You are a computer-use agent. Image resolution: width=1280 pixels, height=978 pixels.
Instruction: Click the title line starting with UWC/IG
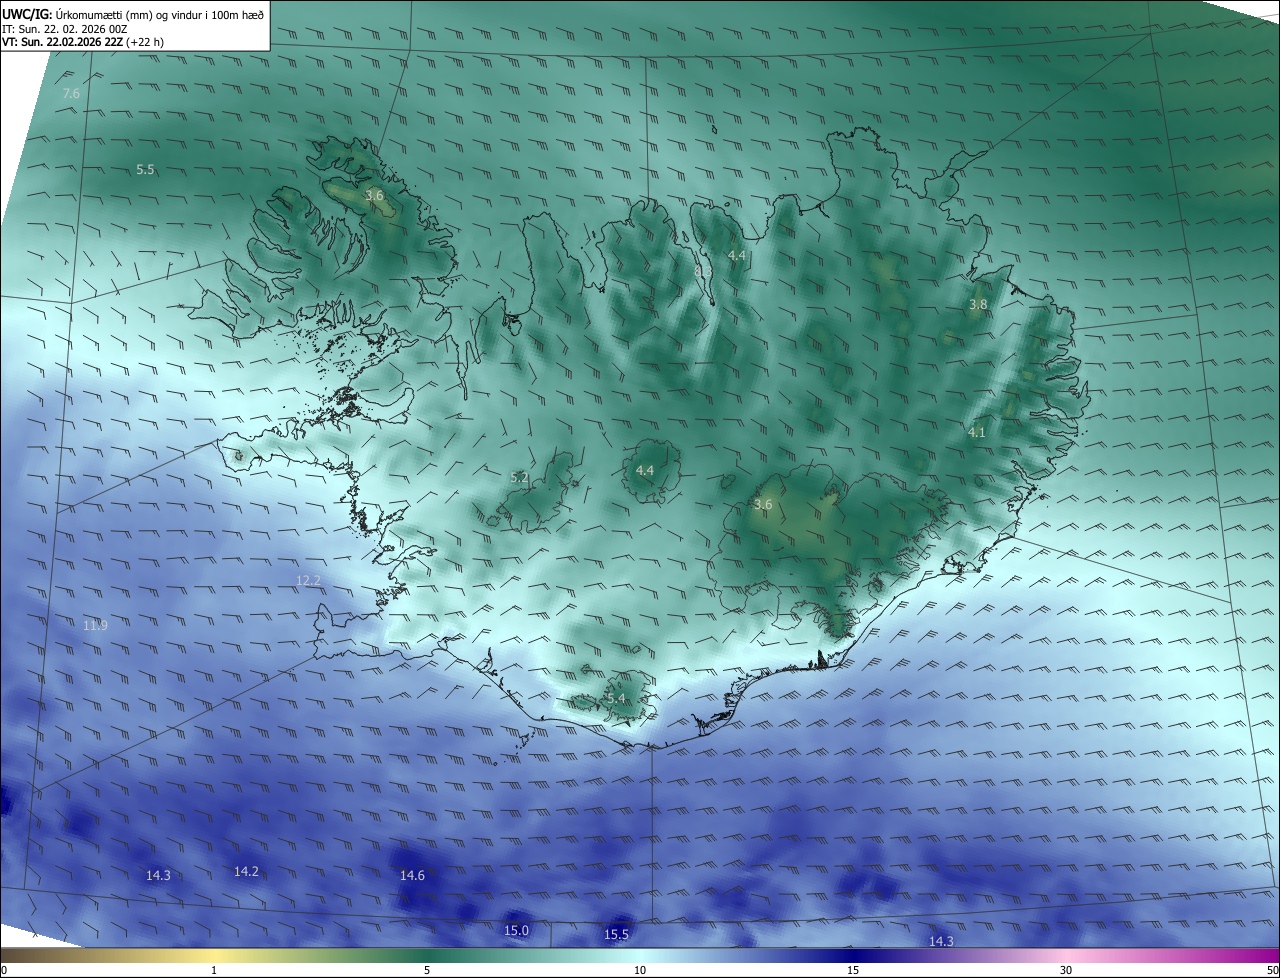(x=133, y=14)
